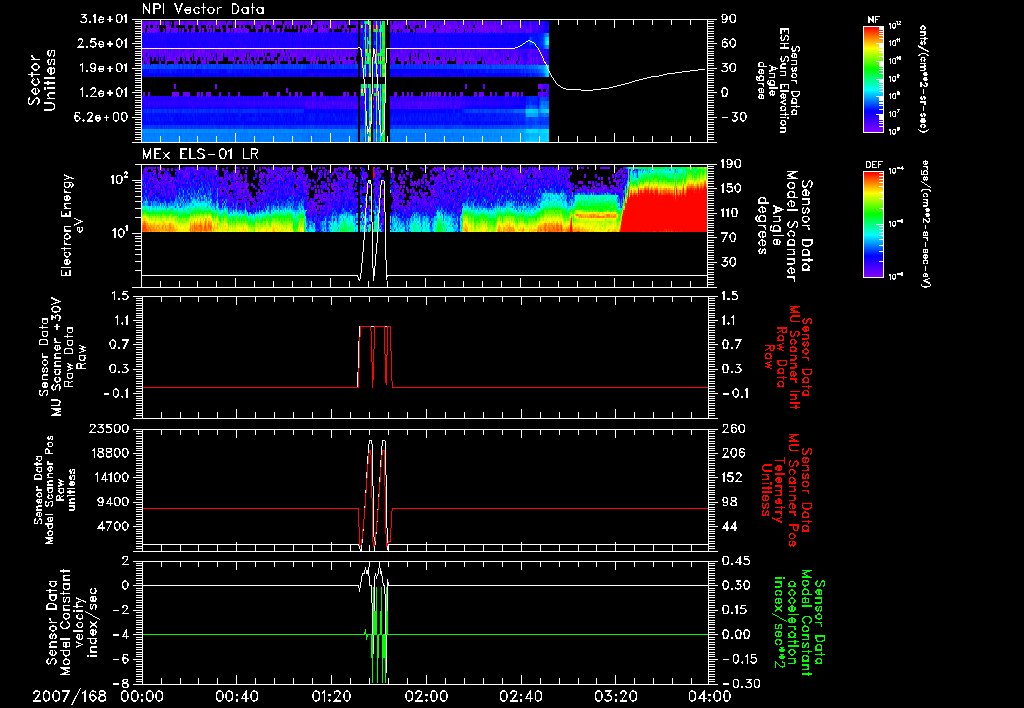
Task: Click the "01:20" time axis label
Action: pyautogui.click(x=331, y=697)
